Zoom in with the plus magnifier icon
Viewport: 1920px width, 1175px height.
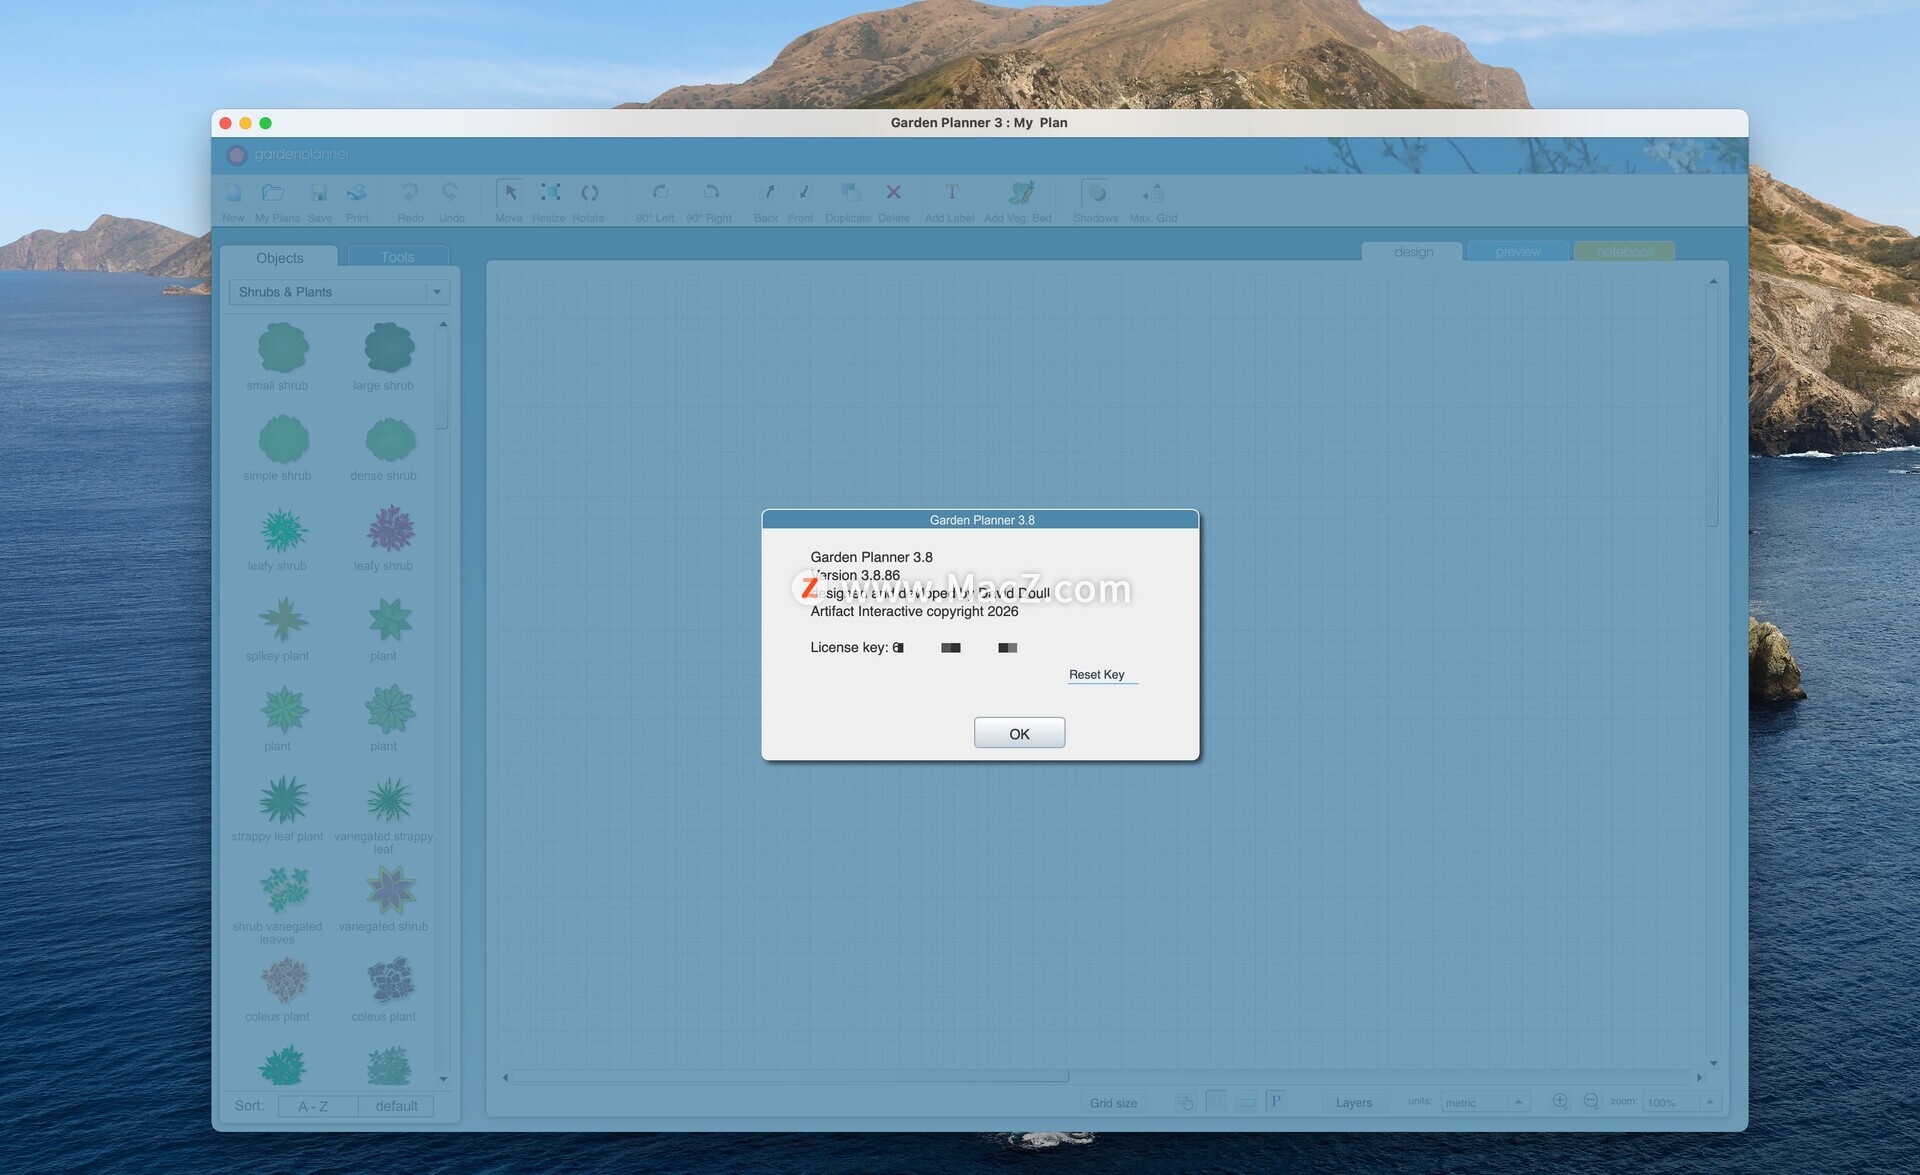click(x=1560, y=1102)
